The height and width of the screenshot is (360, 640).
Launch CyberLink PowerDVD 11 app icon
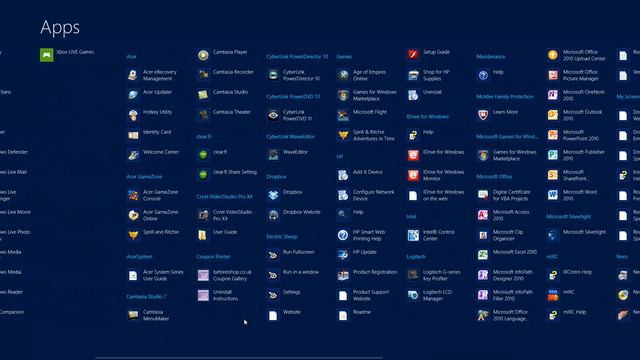click(x=273, y=115)
